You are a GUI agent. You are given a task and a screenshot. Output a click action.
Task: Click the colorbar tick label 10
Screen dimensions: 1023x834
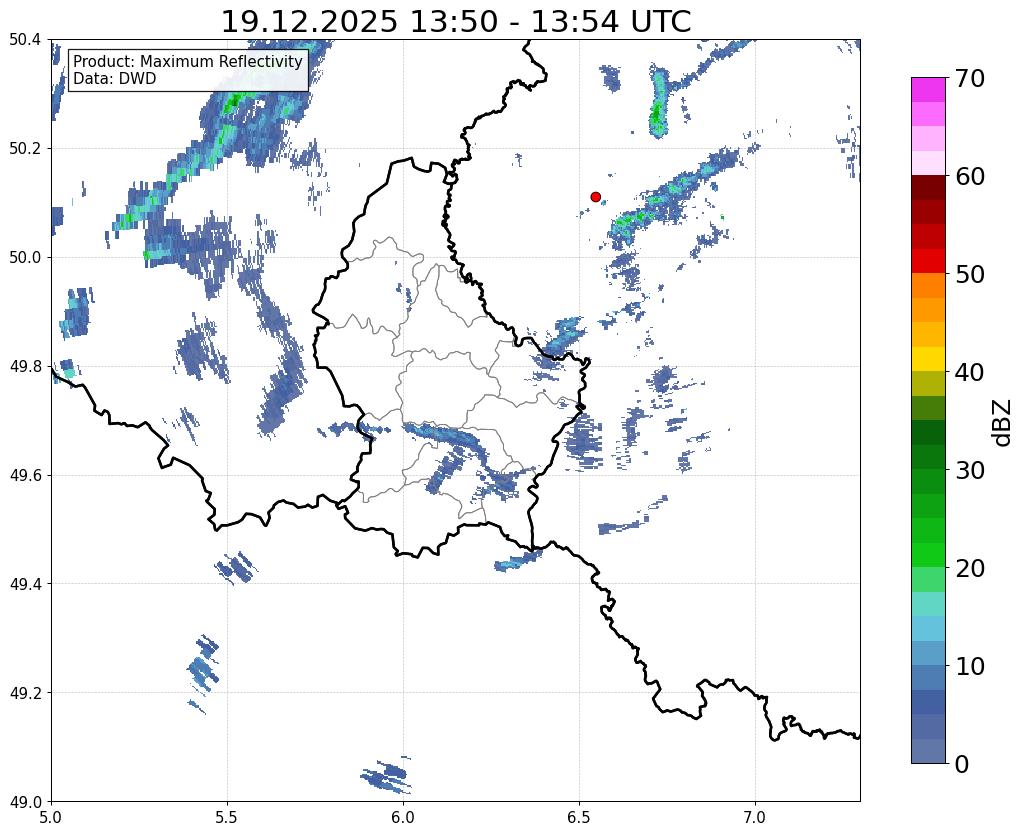click(969, 666)
